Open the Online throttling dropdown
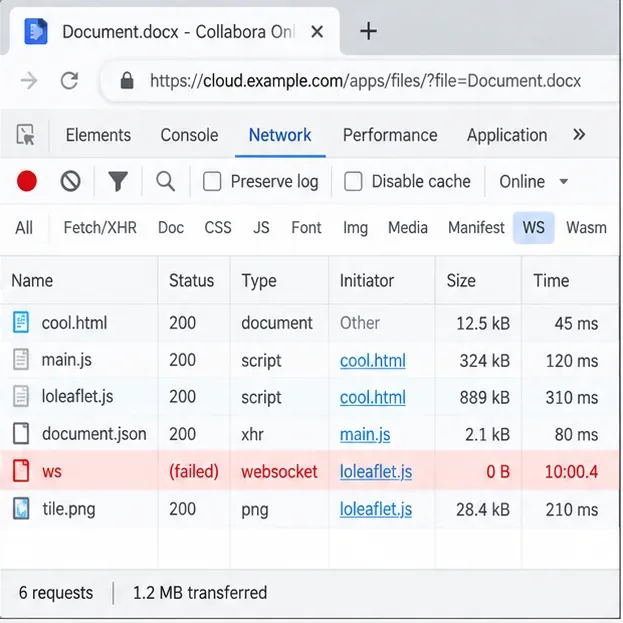The width and height of the screenshot is (623, 623). (x=533, y=182)
